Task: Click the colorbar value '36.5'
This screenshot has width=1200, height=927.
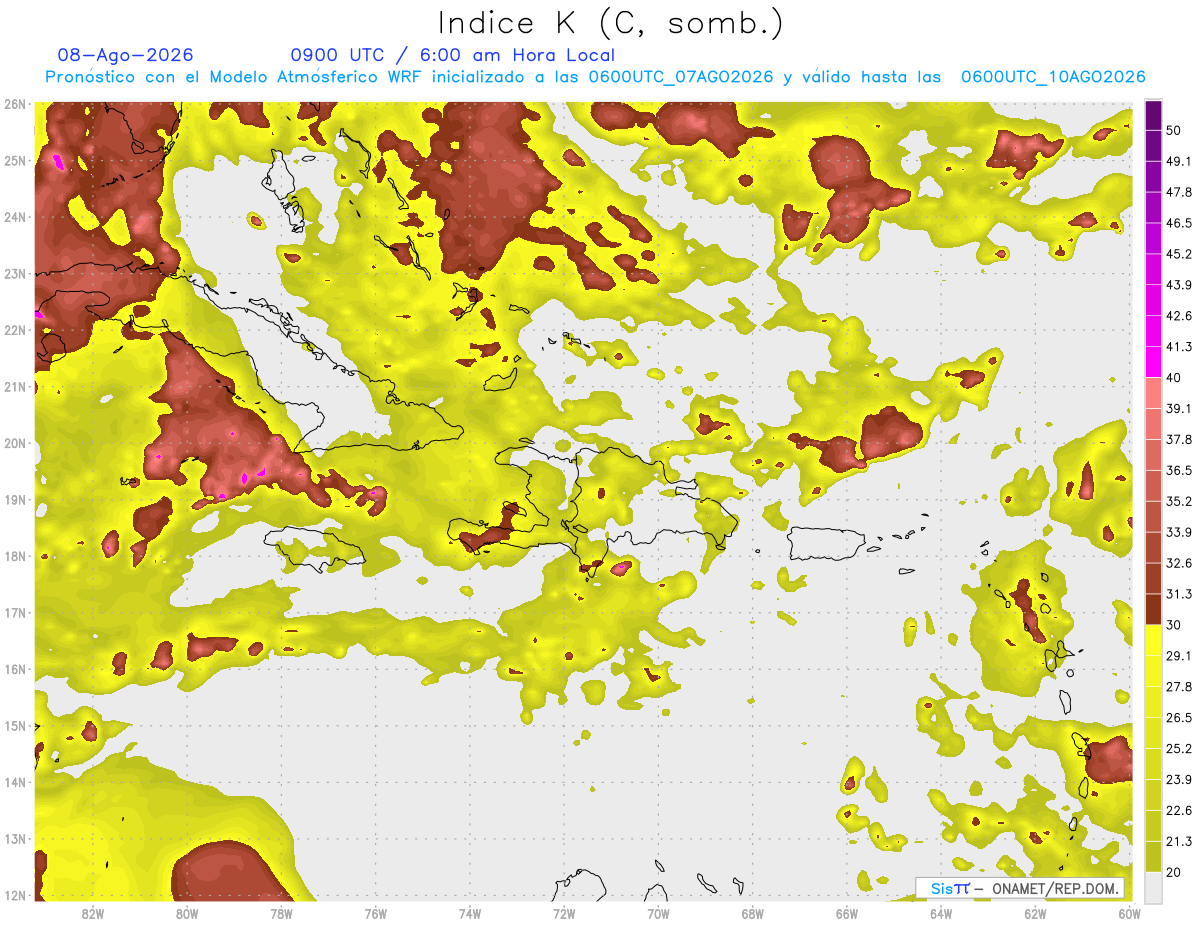Action: click(x=1179, y=470)
